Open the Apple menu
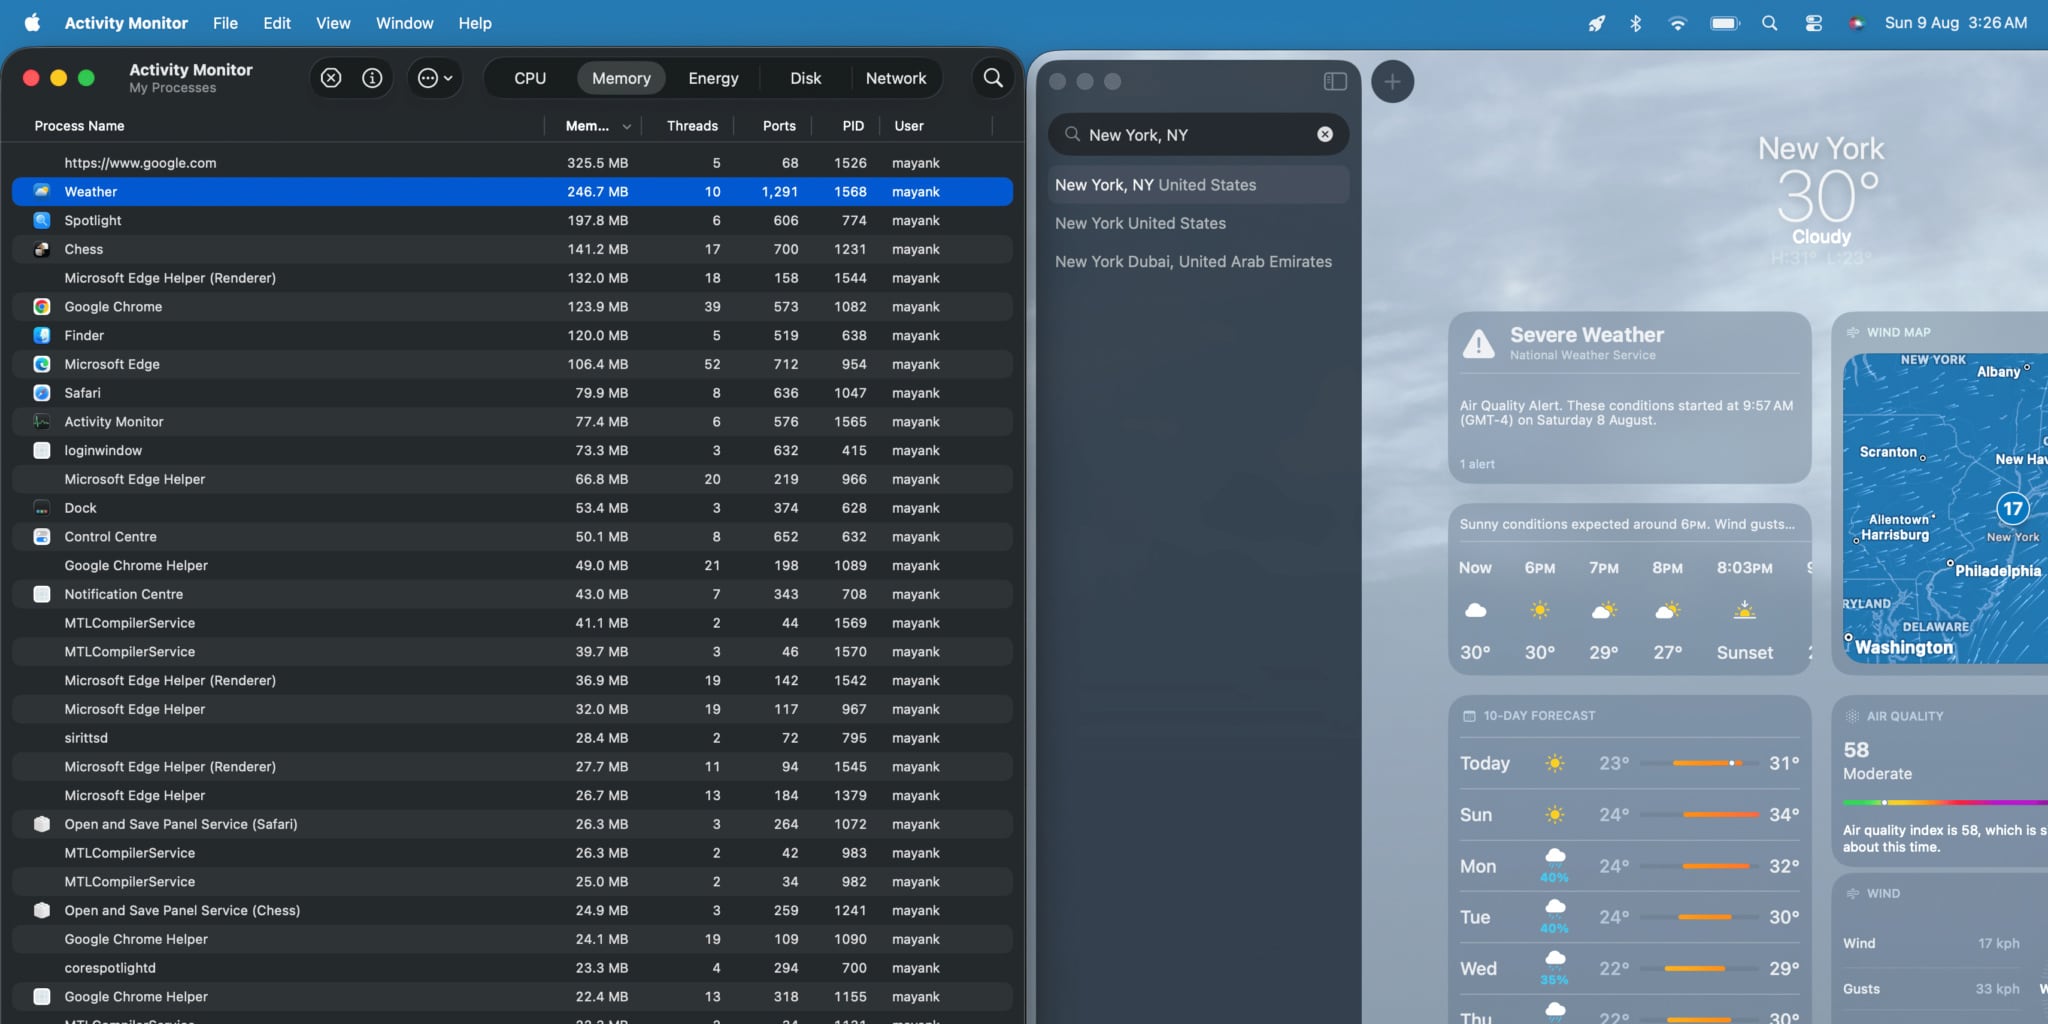 (32, 23)
